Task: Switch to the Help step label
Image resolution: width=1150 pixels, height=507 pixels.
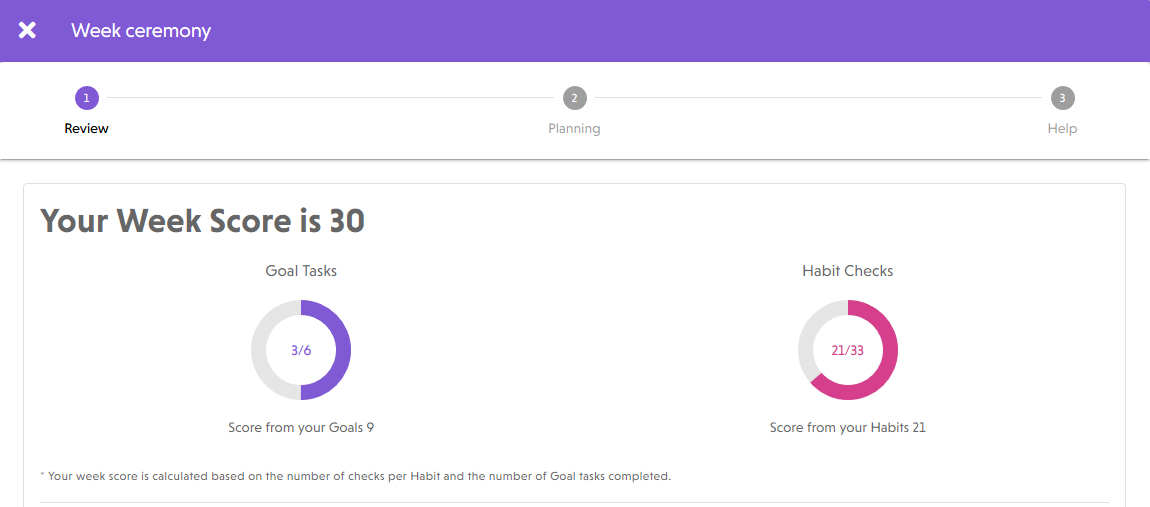Action: click(x=1062, y=128)
